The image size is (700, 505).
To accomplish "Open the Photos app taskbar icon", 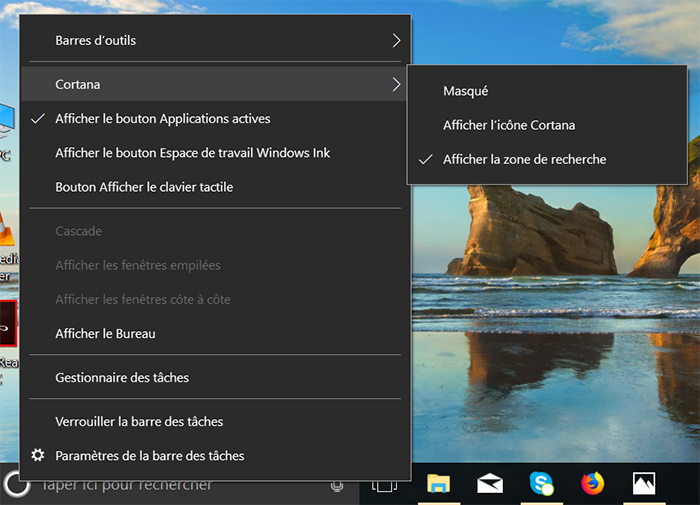I will click(644, 485).
